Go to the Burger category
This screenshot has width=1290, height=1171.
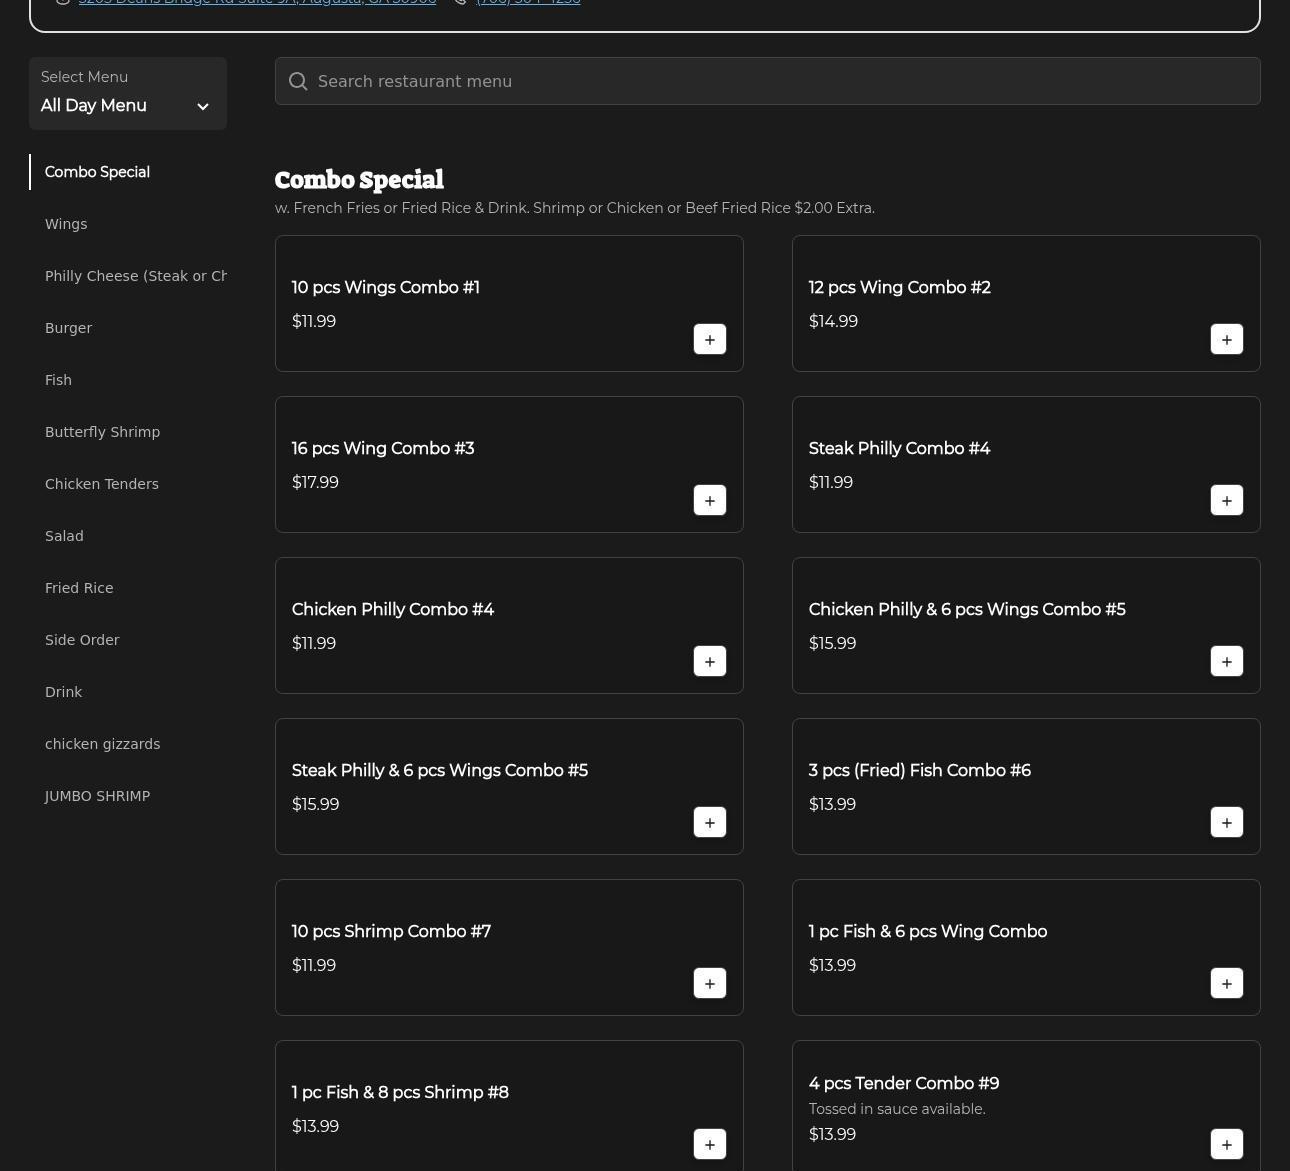(68, 328)
